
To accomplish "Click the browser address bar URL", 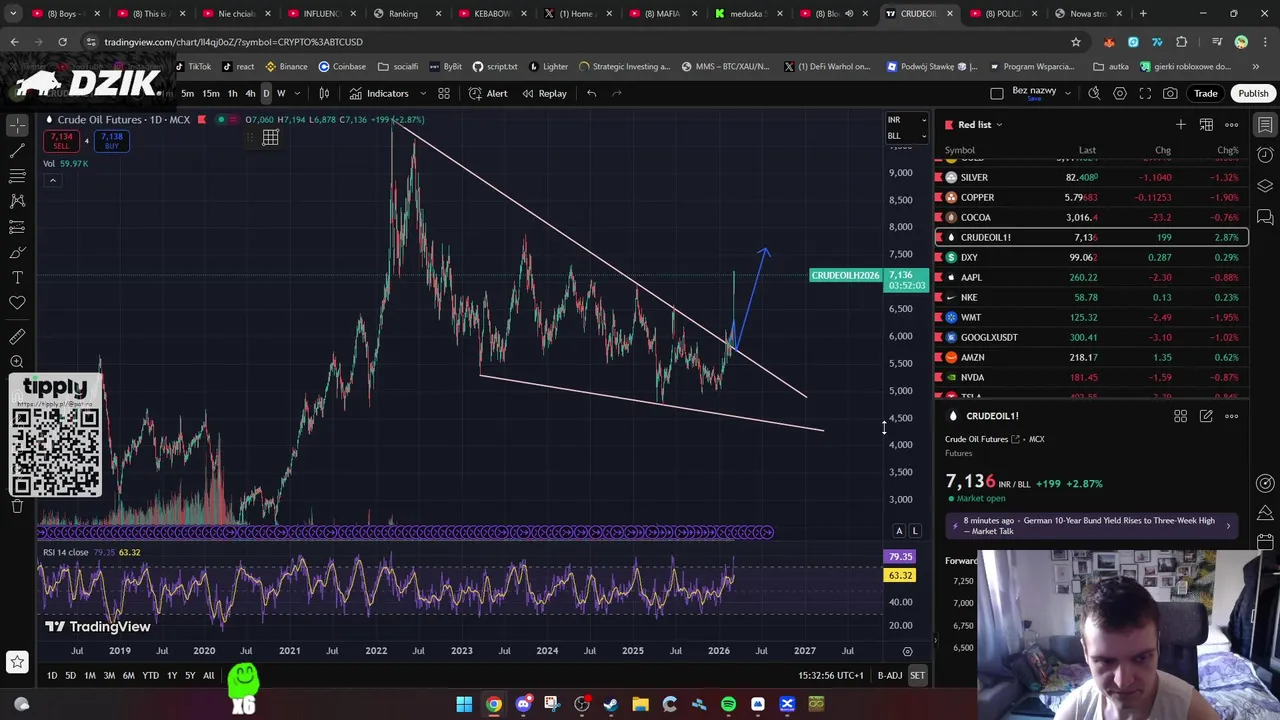I will coord(233,42).
